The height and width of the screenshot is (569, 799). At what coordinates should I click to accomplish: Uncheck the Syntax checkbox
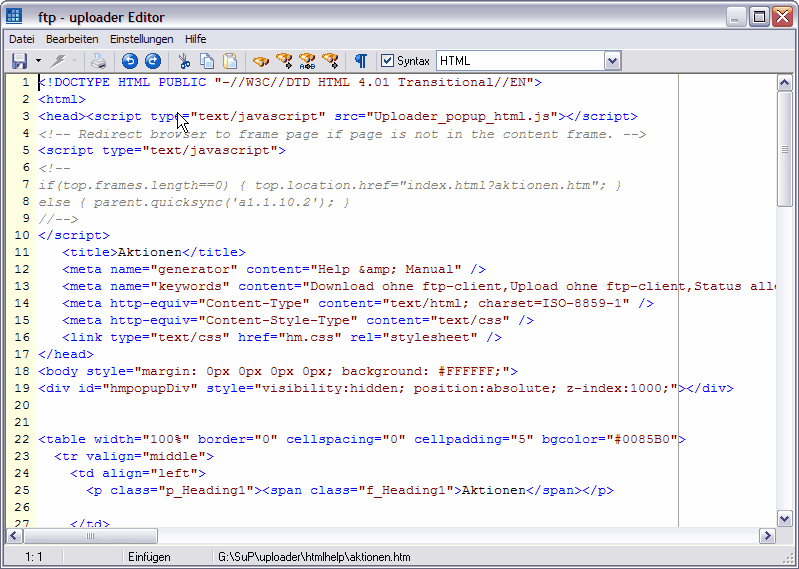point(388,61)
